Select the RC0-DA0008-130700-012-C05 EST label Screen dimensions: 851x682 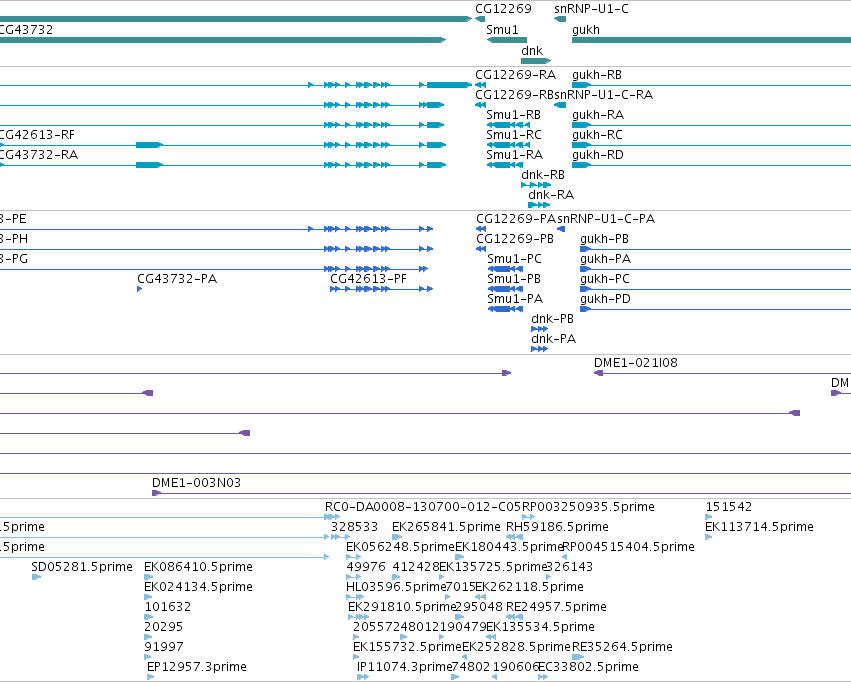(423, 507)
